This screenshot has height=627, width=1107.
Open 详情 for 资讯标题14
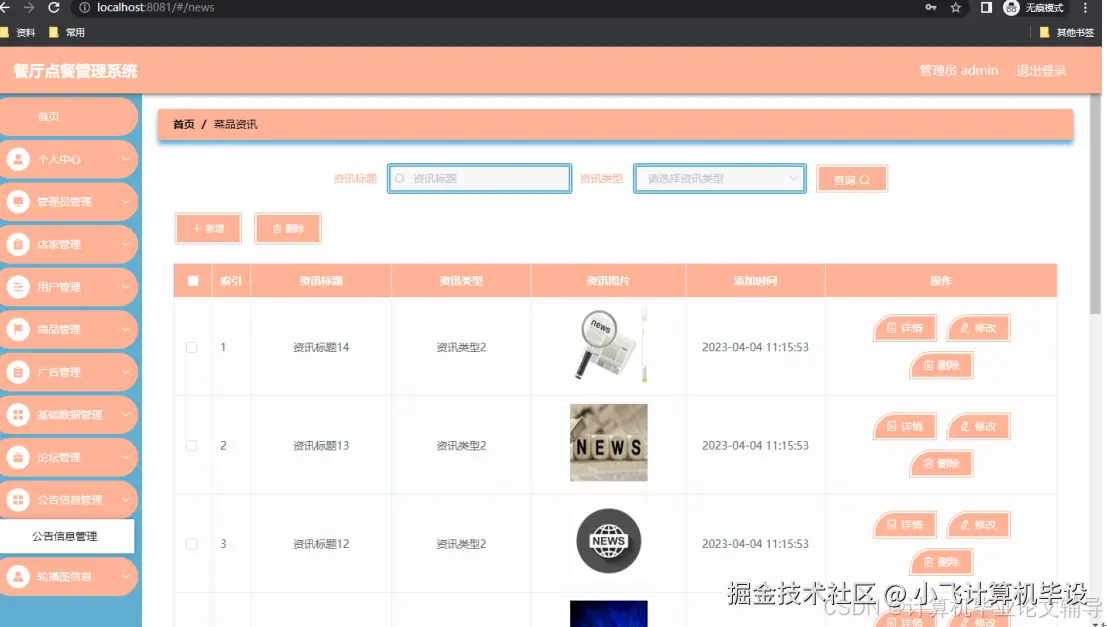pyautogui.click(x=905, y=328)
